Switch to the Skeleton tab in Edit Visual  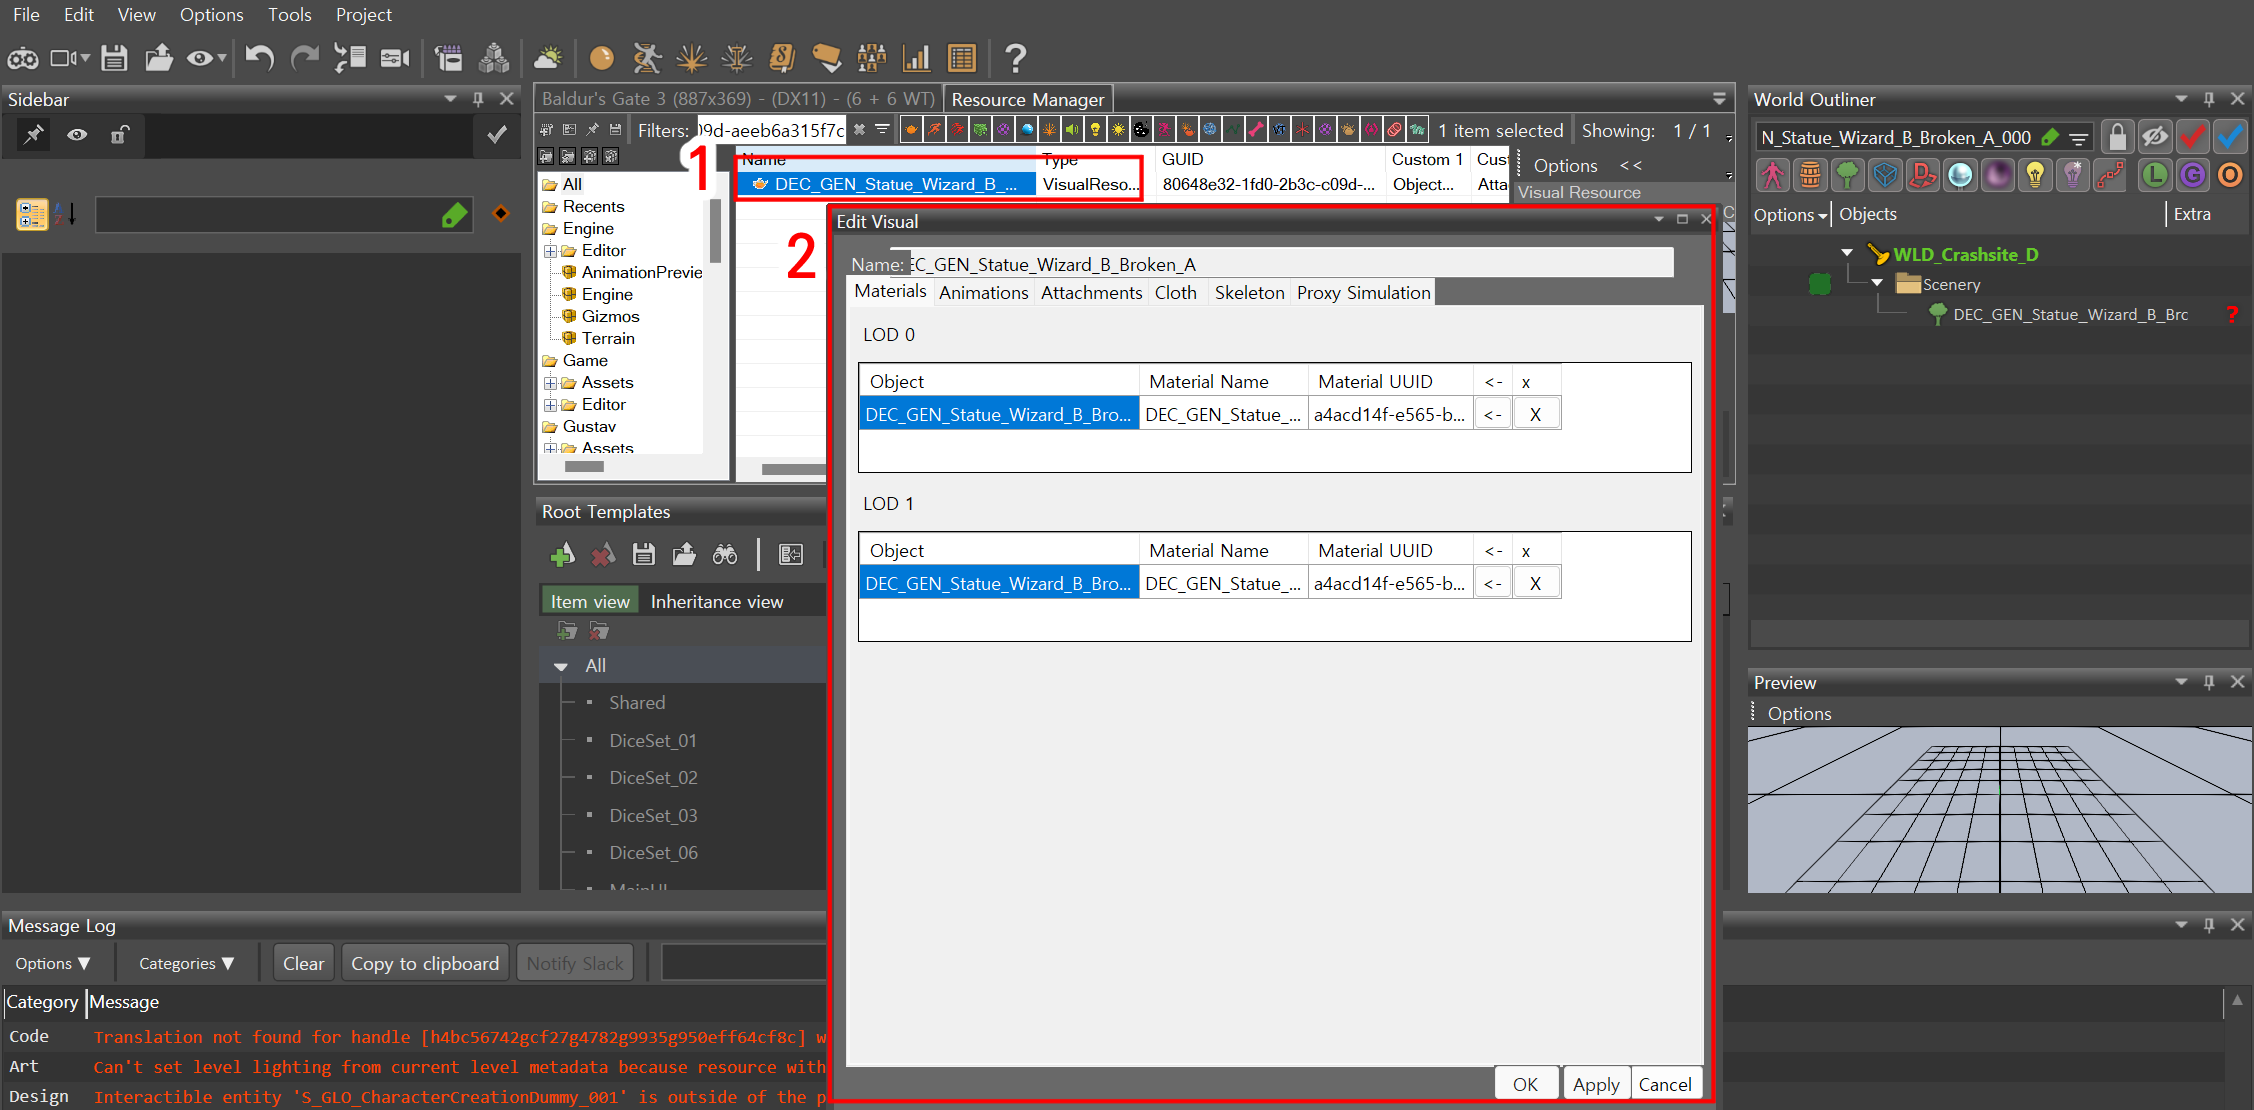point(1249,292)
